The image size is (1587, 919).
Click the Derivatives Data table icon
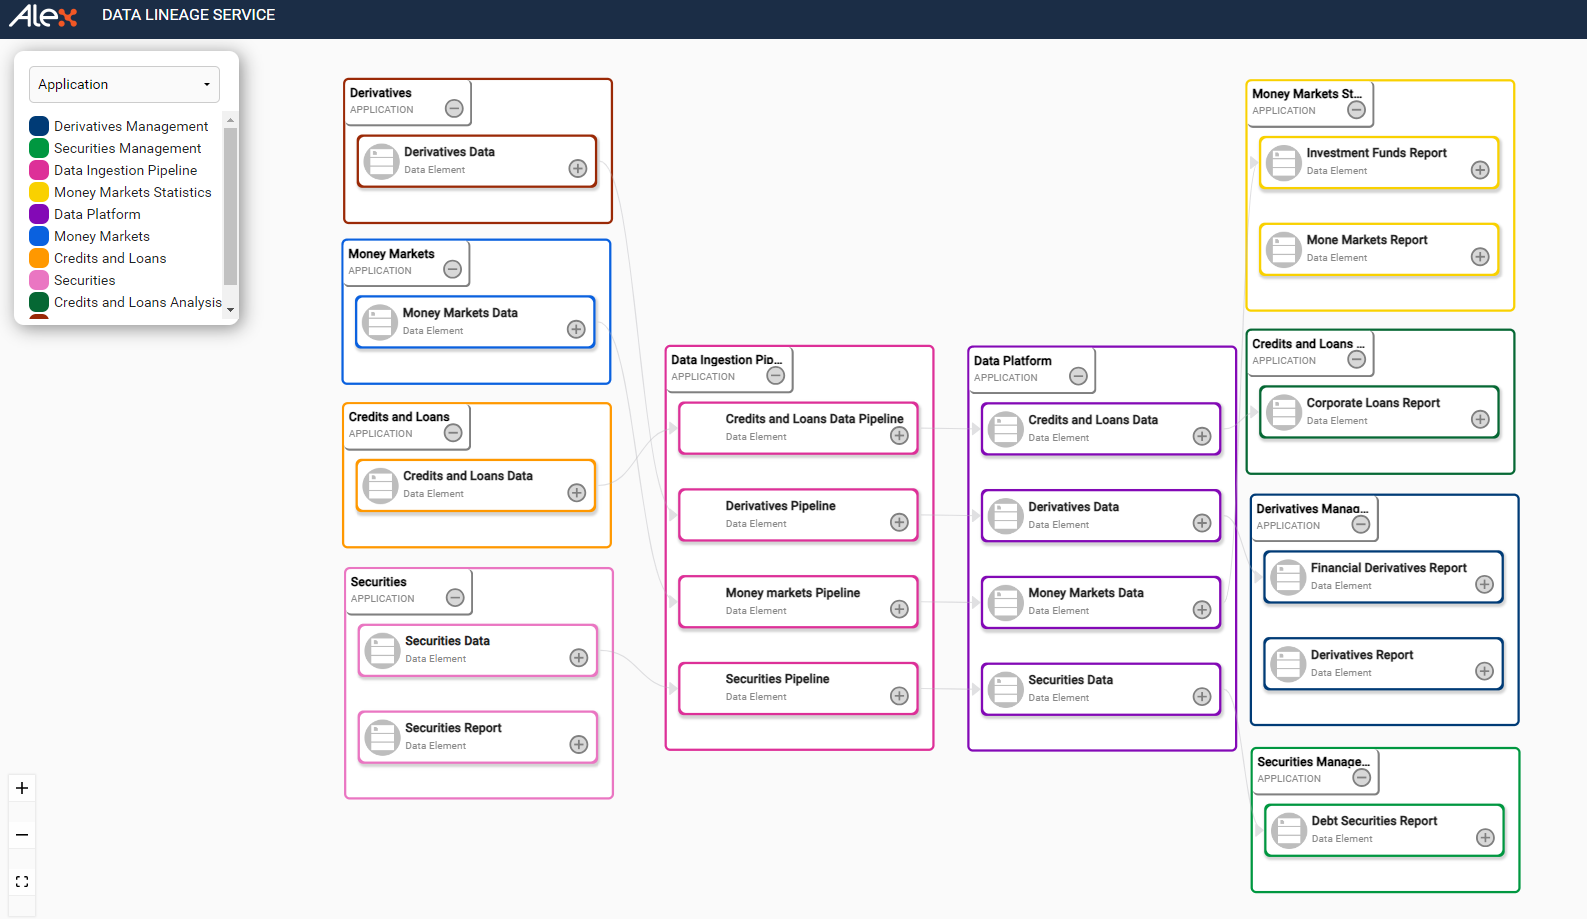pos(381,161)
